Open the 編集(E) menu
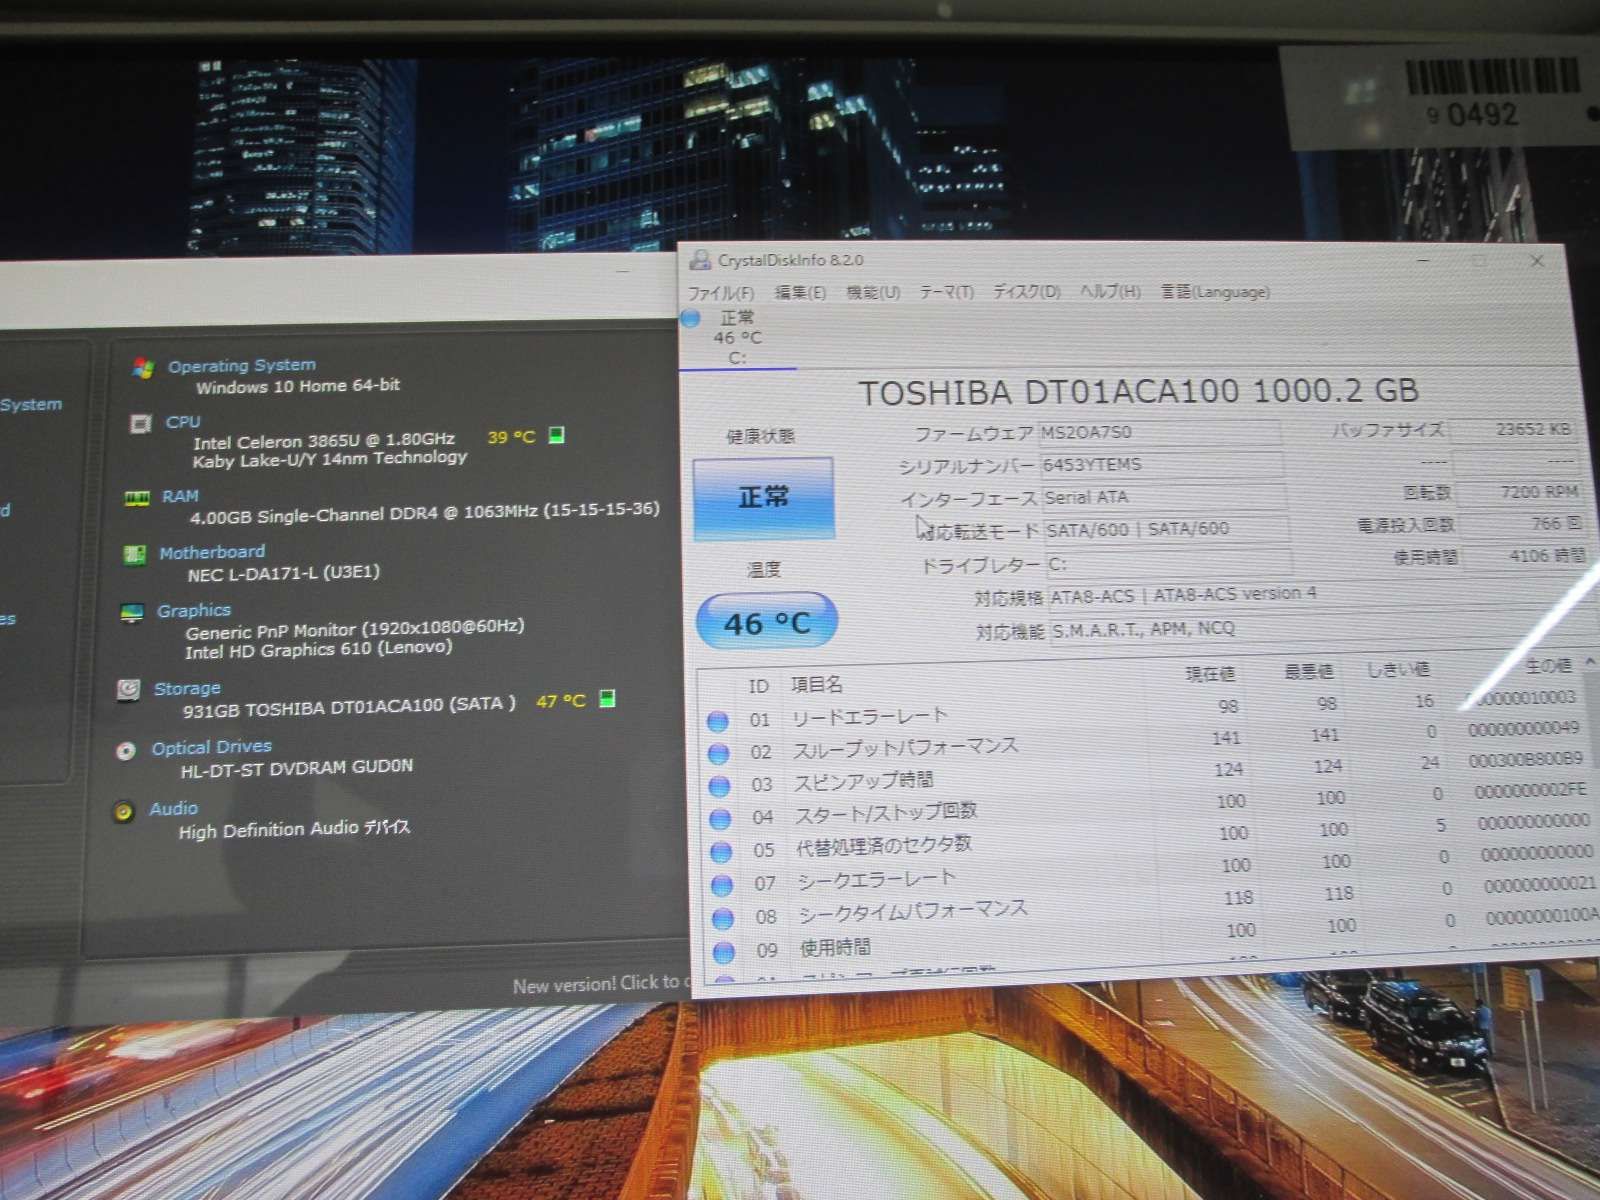 800,292
